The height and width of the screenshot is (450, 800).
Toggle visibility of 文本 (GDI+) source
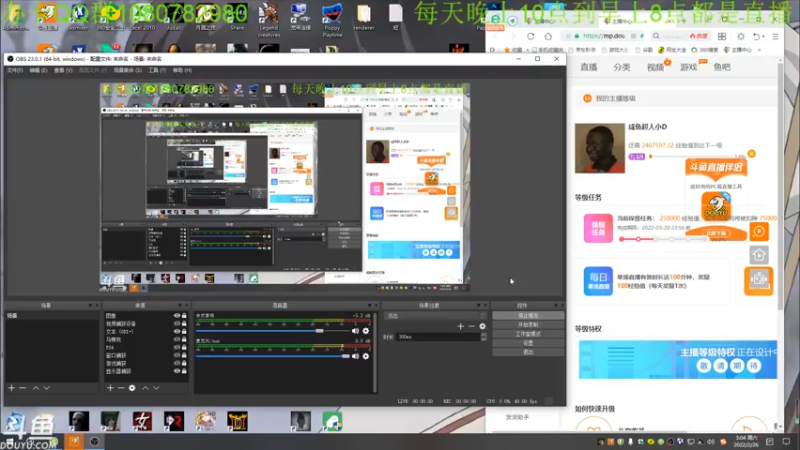pos(177,332)
